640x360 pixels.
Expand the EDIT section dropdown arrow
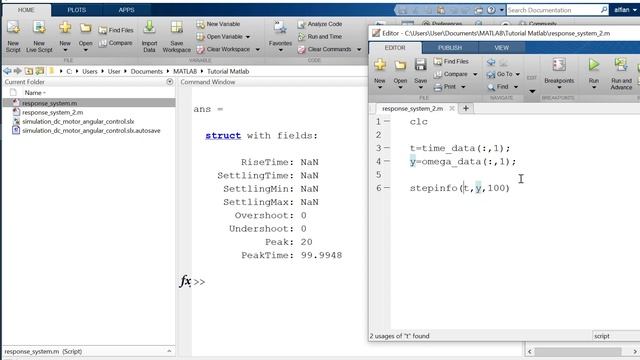(532, 91)
